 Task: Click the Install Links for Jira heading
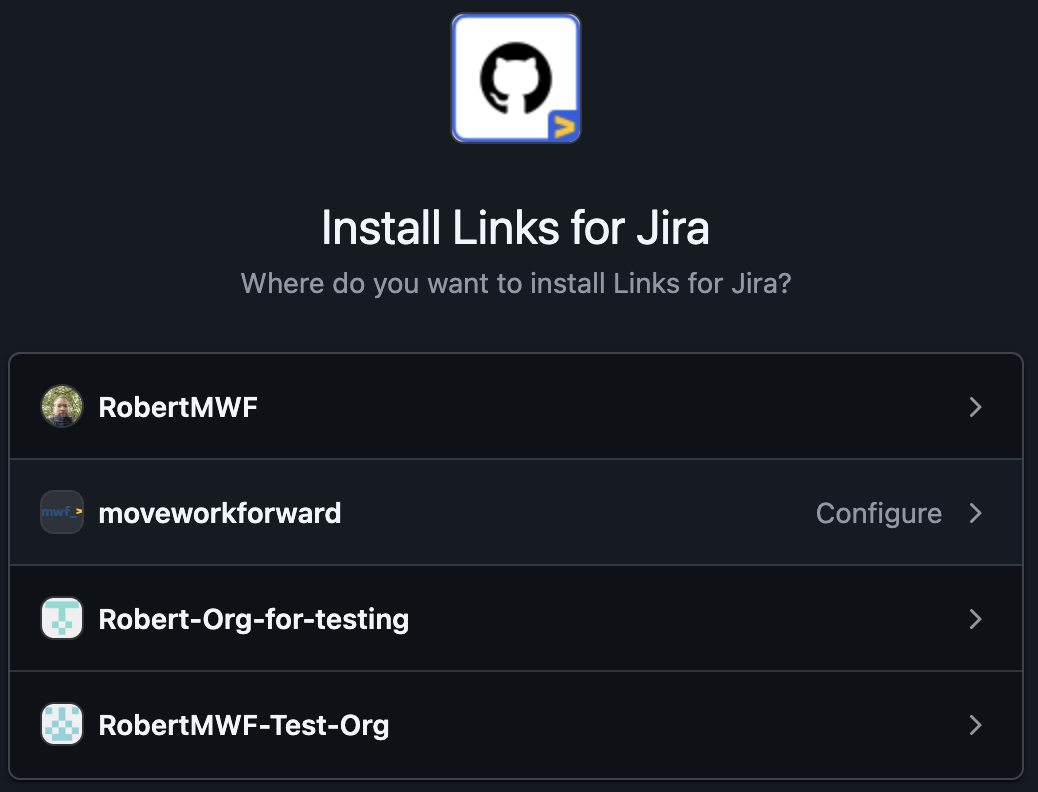(516, 228)
